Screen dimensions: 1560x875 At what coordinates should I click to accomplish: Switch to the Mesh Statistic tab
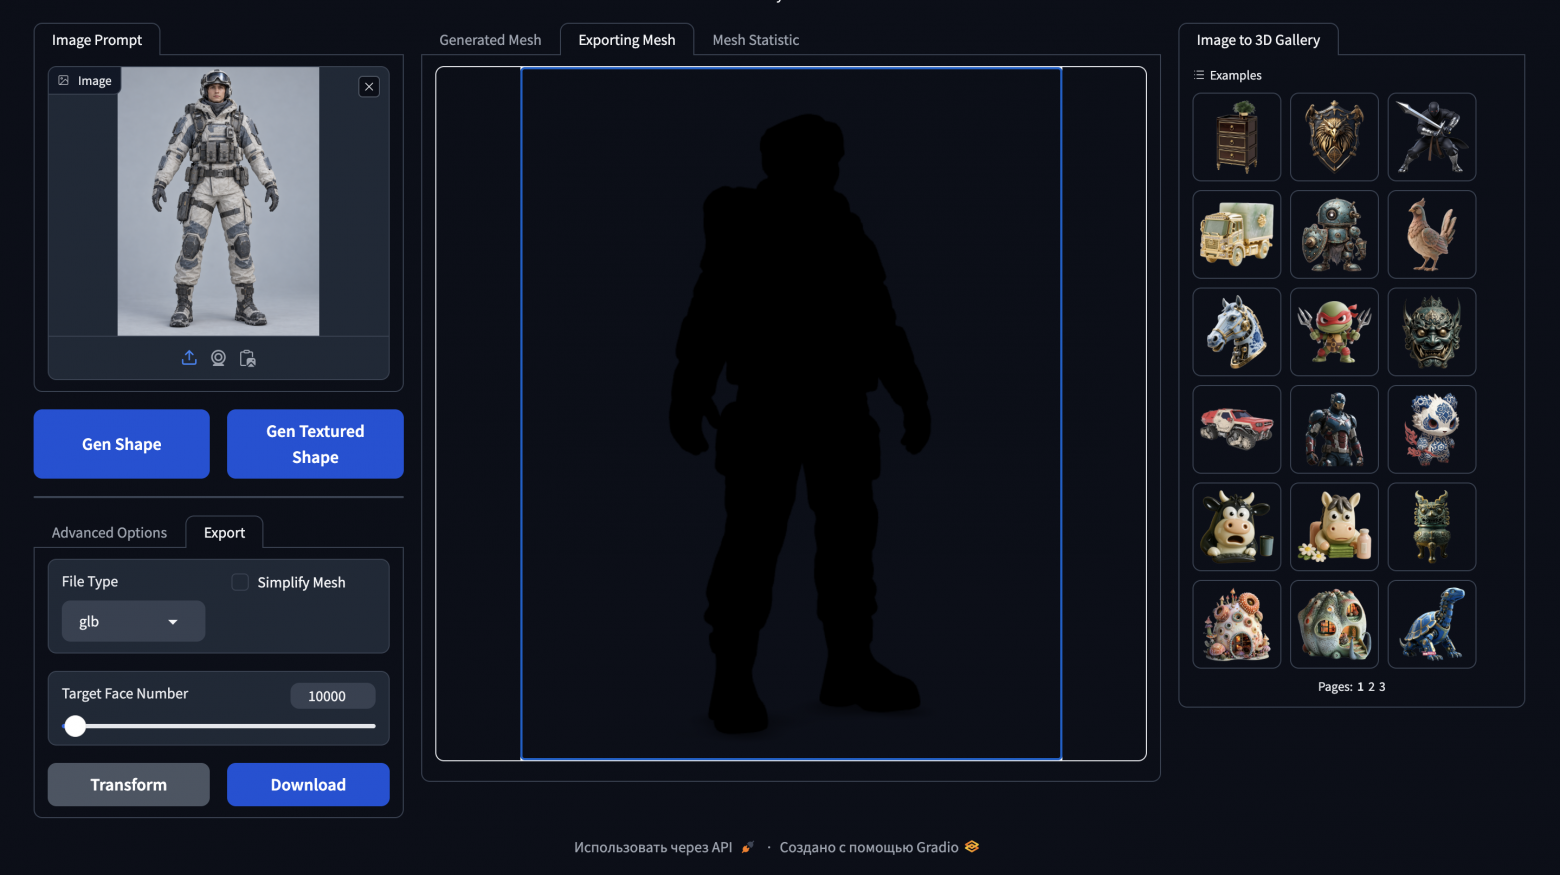click(756, 40)
